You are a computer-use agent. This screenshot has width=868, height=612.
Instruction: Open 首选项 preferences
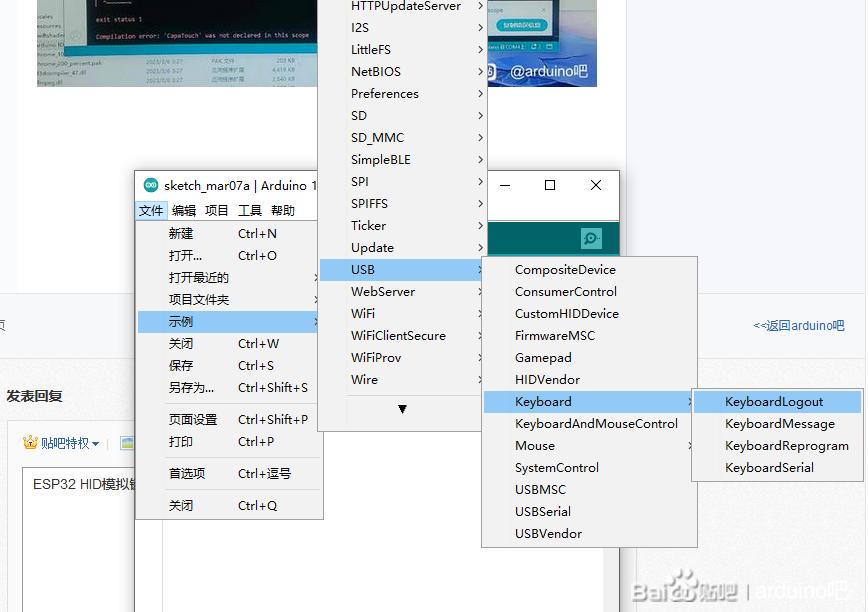229,474
